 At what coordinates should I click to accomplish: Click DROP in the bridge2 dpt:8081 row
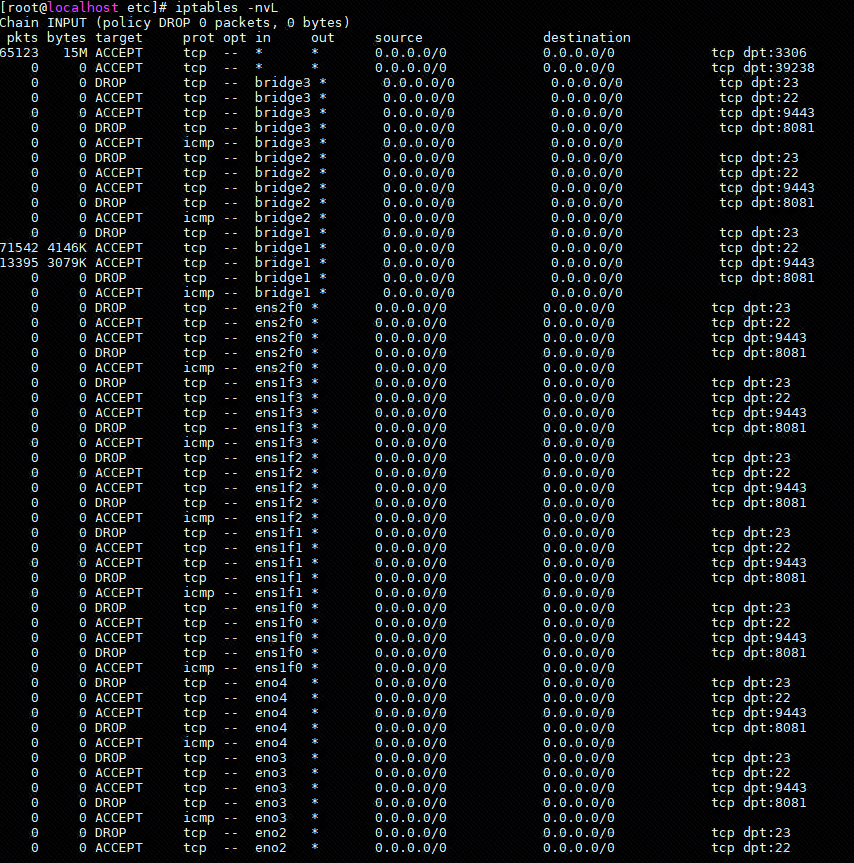click(110, 203)
